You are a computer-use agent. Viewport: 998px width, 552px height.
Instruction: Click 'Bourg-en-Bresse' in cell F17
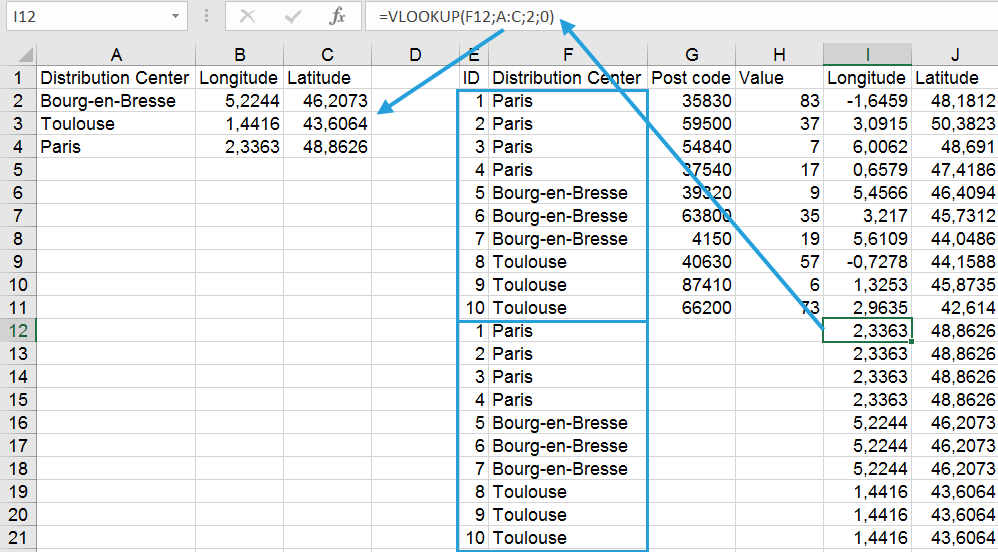(568, 446)
